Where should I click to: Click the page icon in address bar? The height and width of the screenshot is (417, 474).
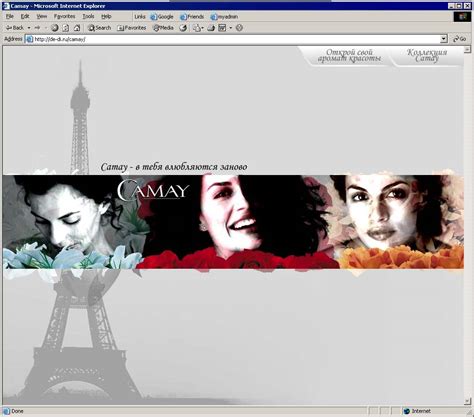[29, 39]
